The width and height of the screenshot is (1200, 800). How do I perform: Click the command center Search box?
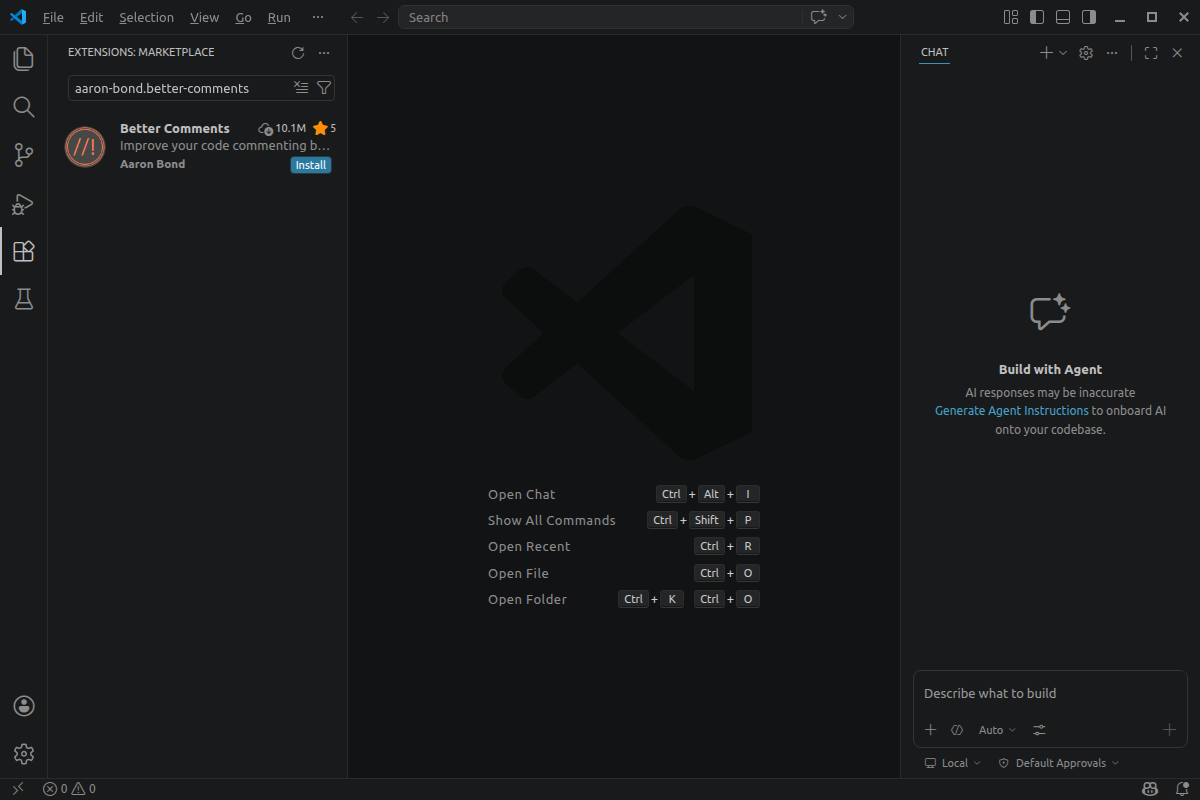click(600, 17)
